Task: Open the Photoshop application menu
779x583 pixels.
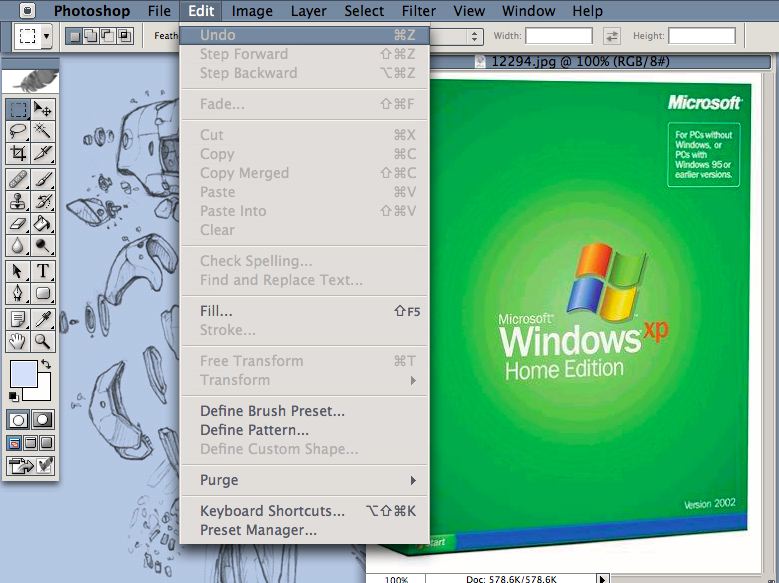Action: click(92, 10)
